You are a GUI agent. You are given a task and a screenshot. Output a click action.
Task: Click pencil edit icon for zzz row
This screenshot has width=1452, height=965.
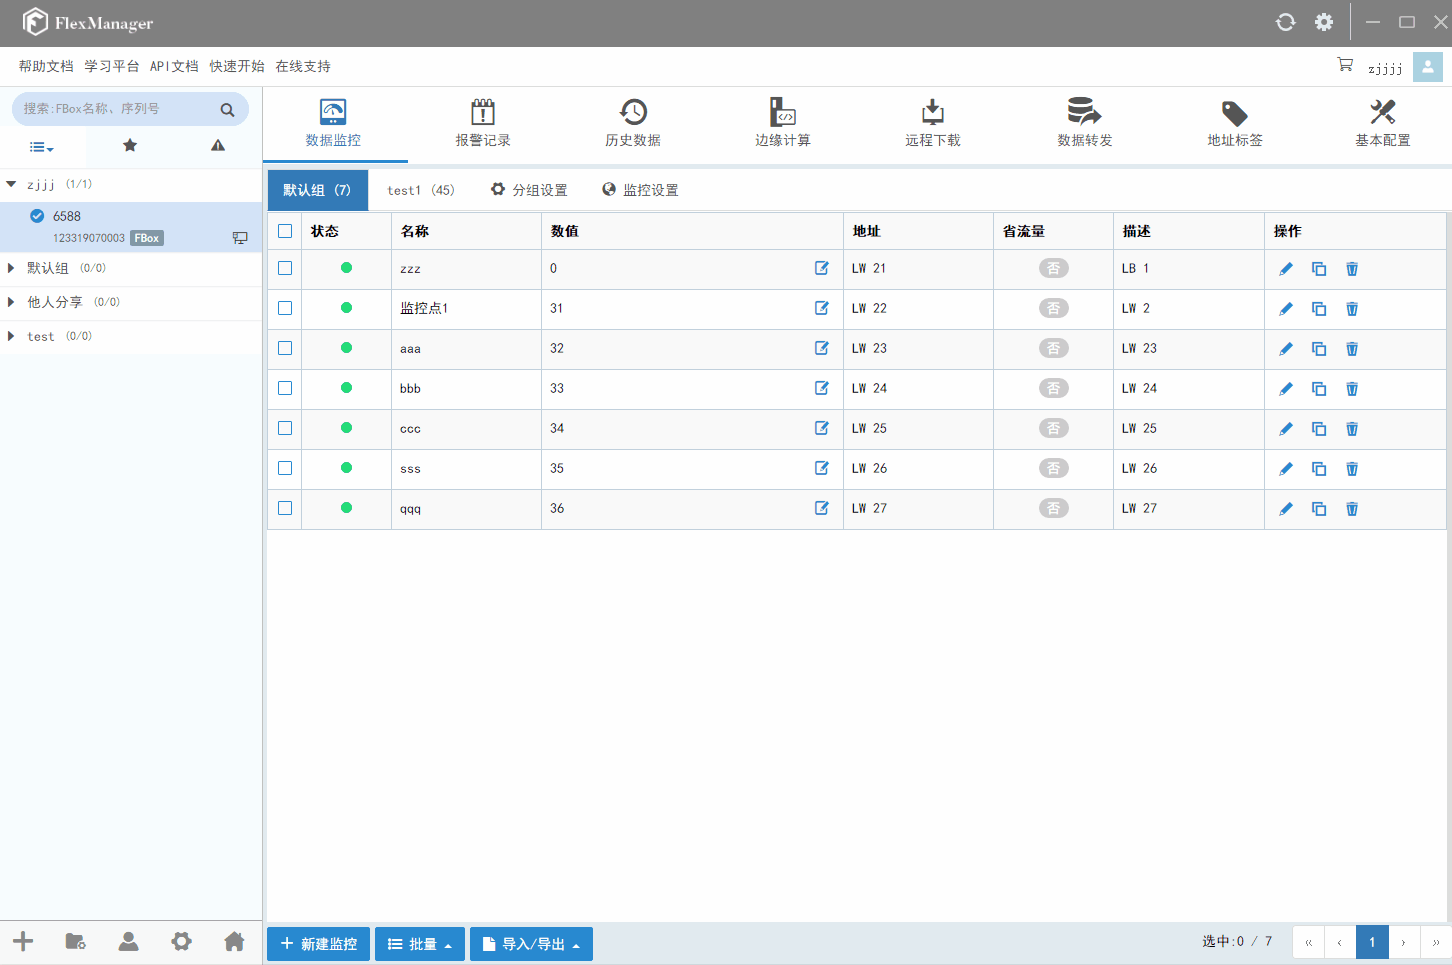pos(1286,269)
